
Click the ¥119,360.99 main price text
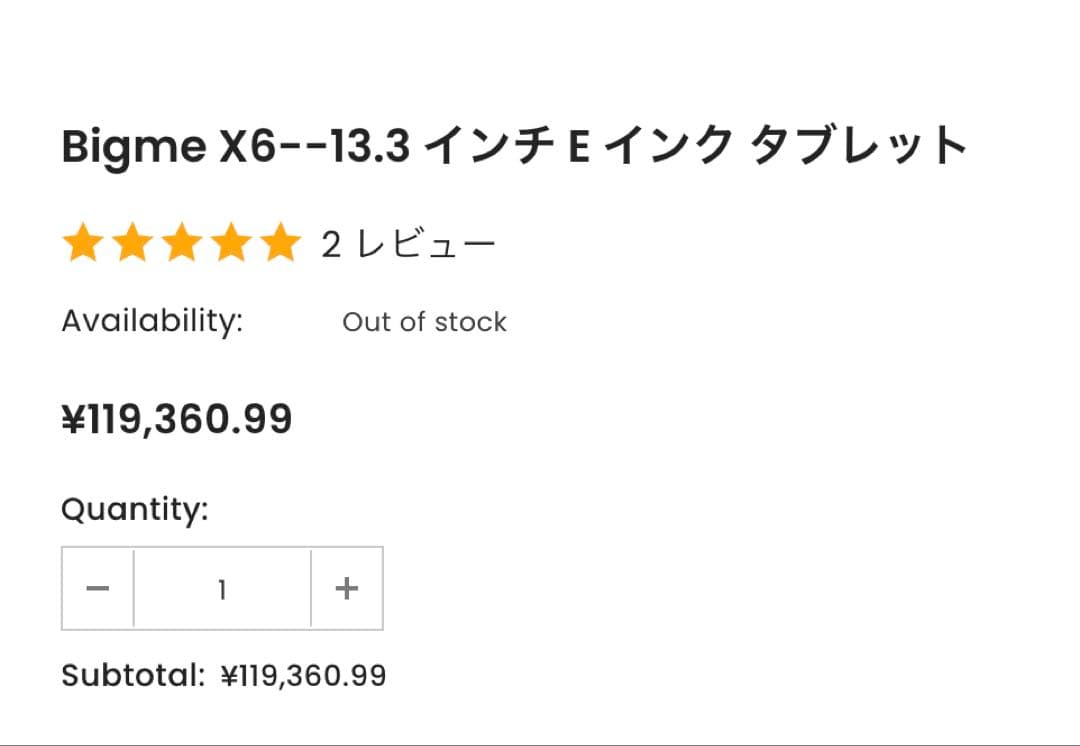tap(177, 418)
